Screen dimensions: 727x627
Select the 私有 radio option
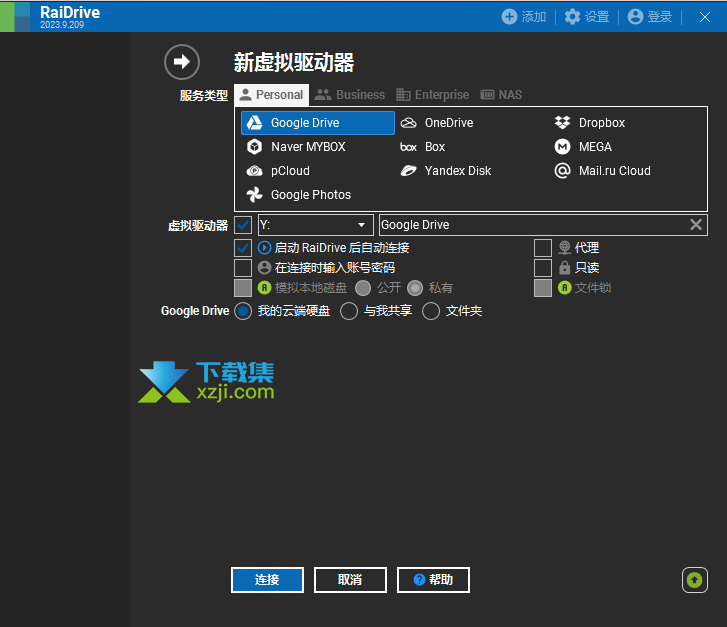point(415,288)
